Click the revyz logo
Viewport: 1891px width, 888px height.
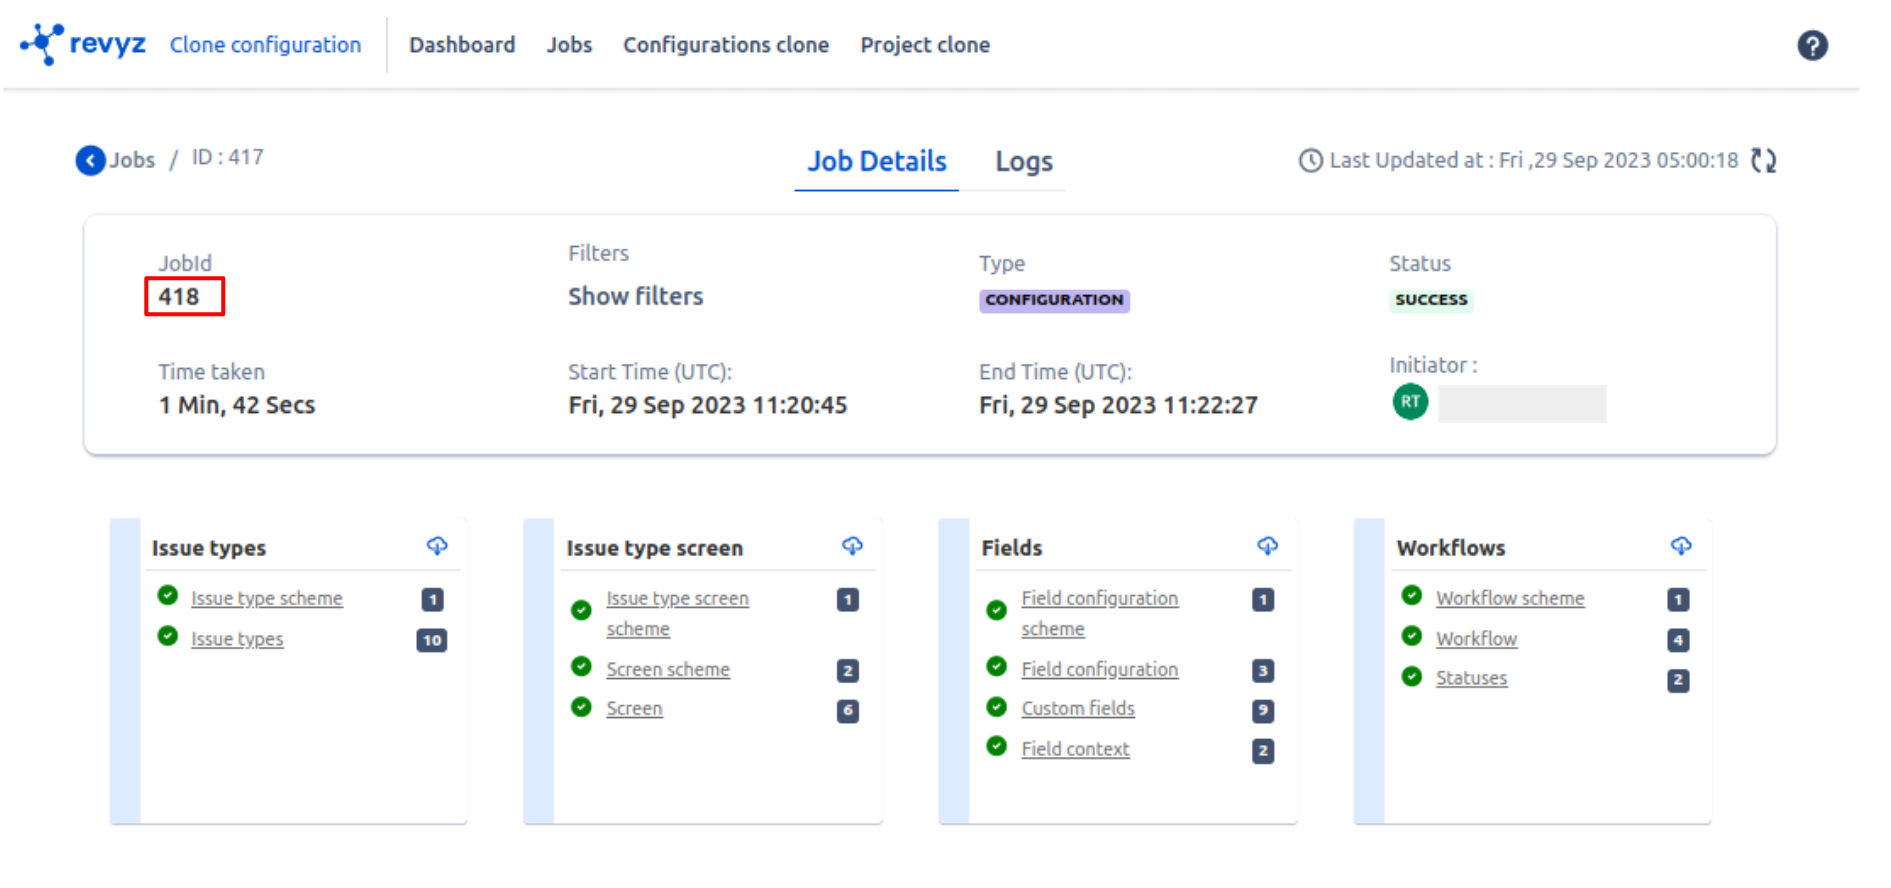(x=84, y=45)
